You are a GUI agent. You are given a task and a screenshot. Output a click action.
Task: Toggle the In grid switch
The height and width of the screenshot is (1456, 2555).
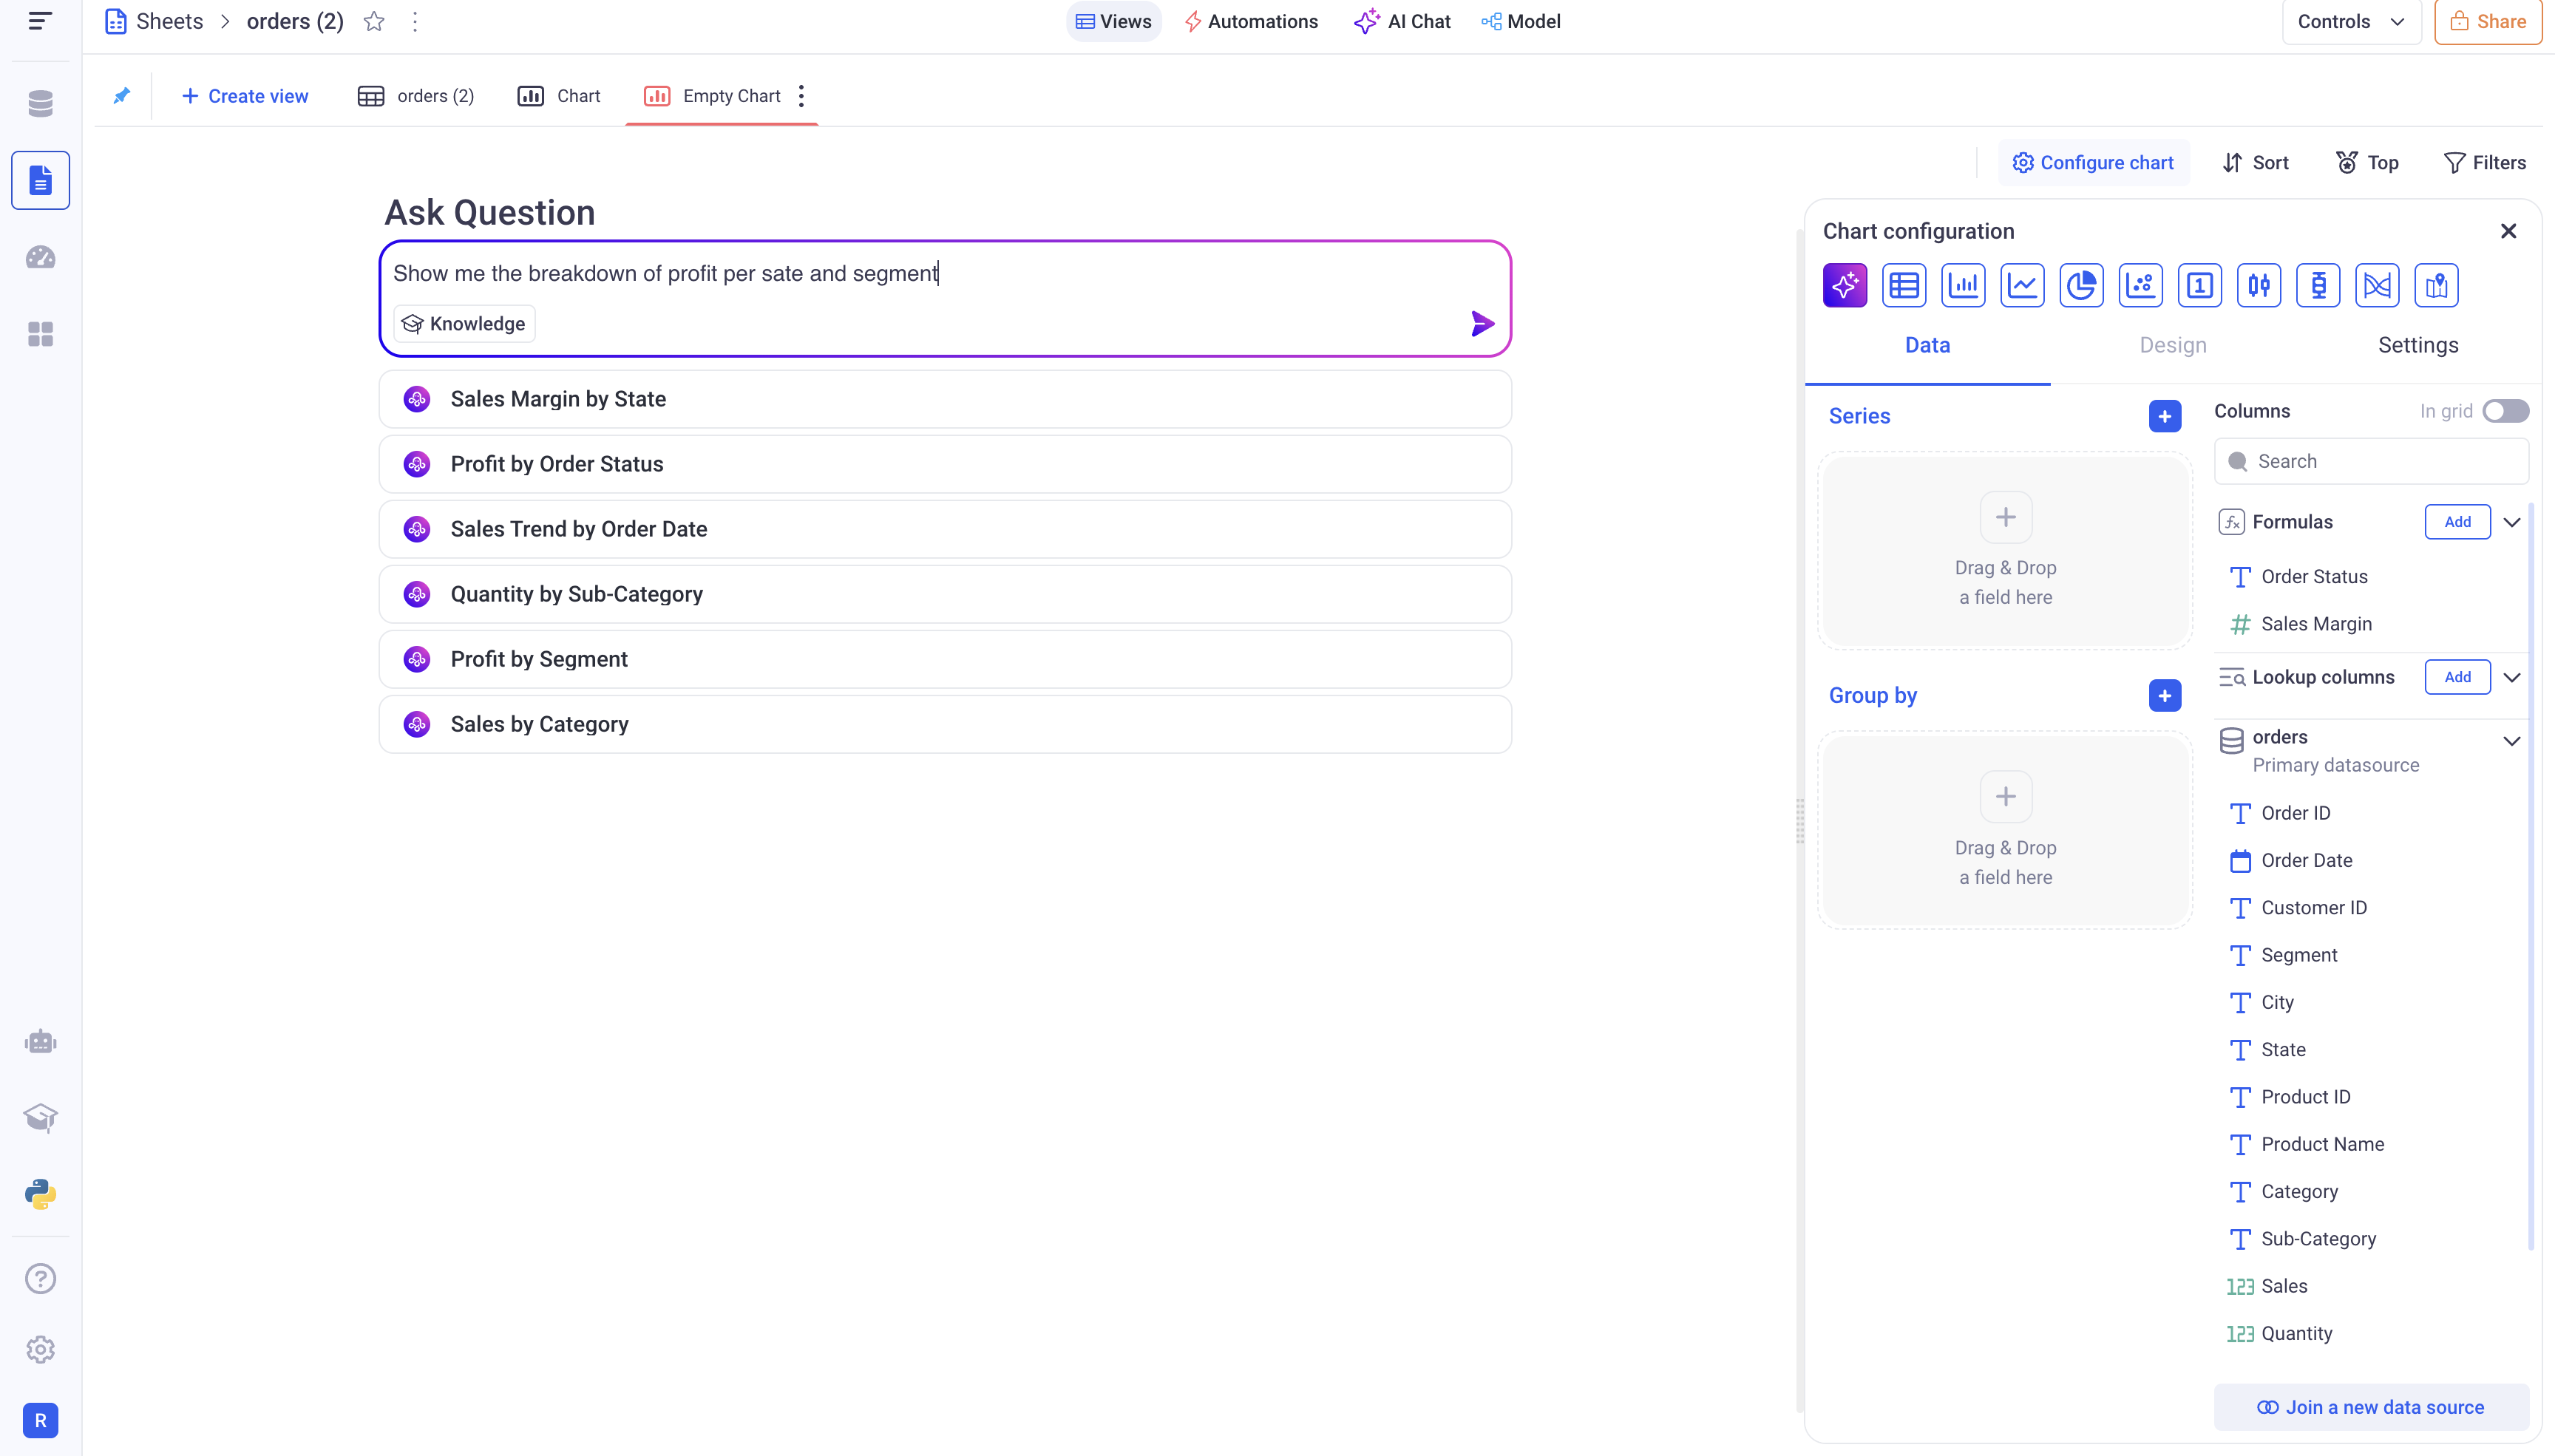(2505, 411)
